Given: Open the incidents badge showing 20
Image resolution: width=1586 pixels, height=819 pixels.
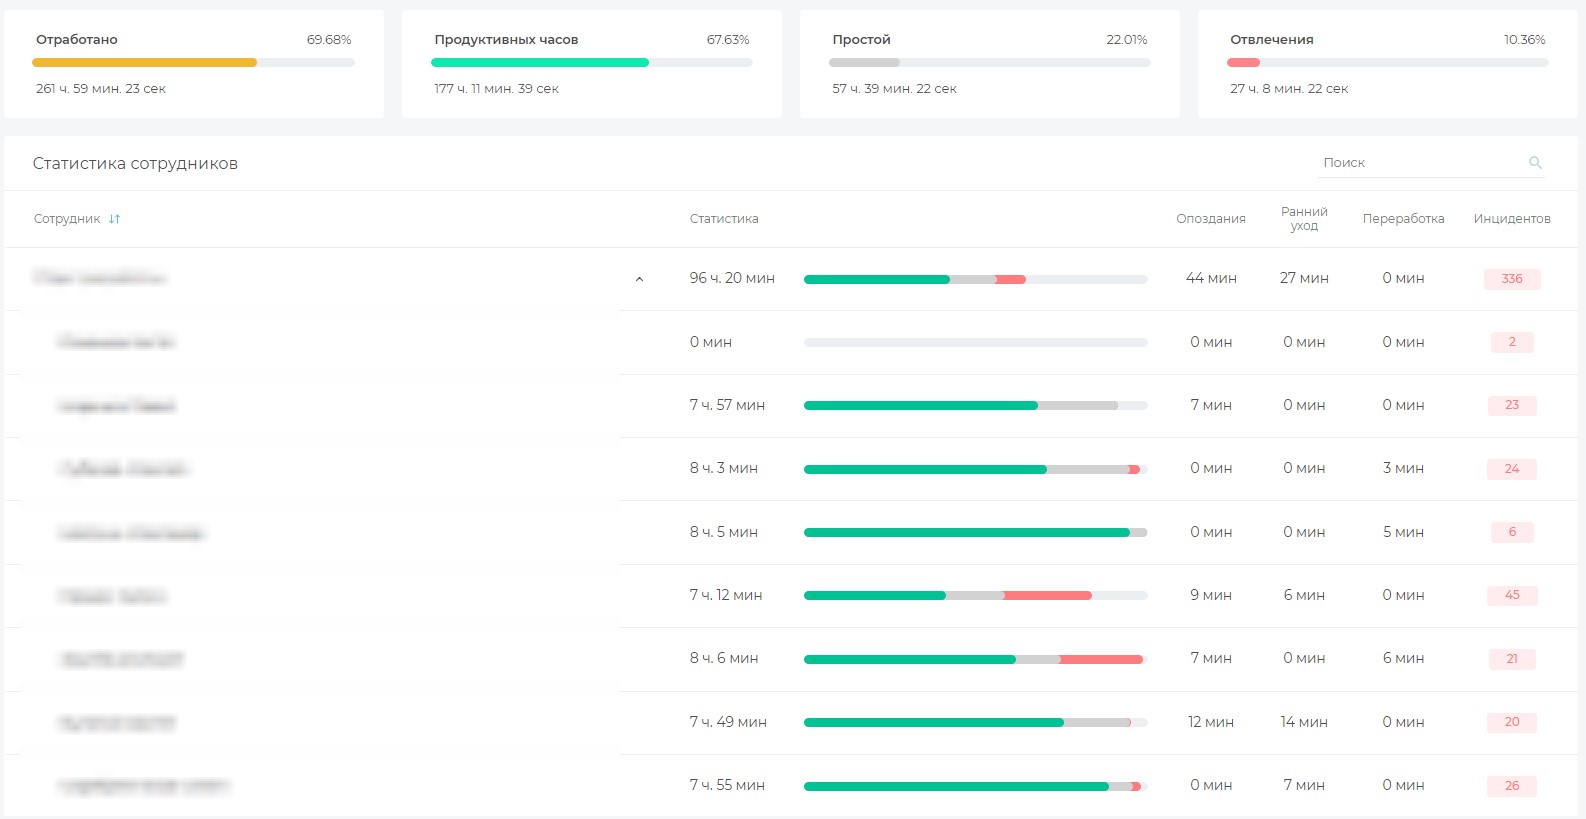Looking at the screenshot, I should point(1512,722).
